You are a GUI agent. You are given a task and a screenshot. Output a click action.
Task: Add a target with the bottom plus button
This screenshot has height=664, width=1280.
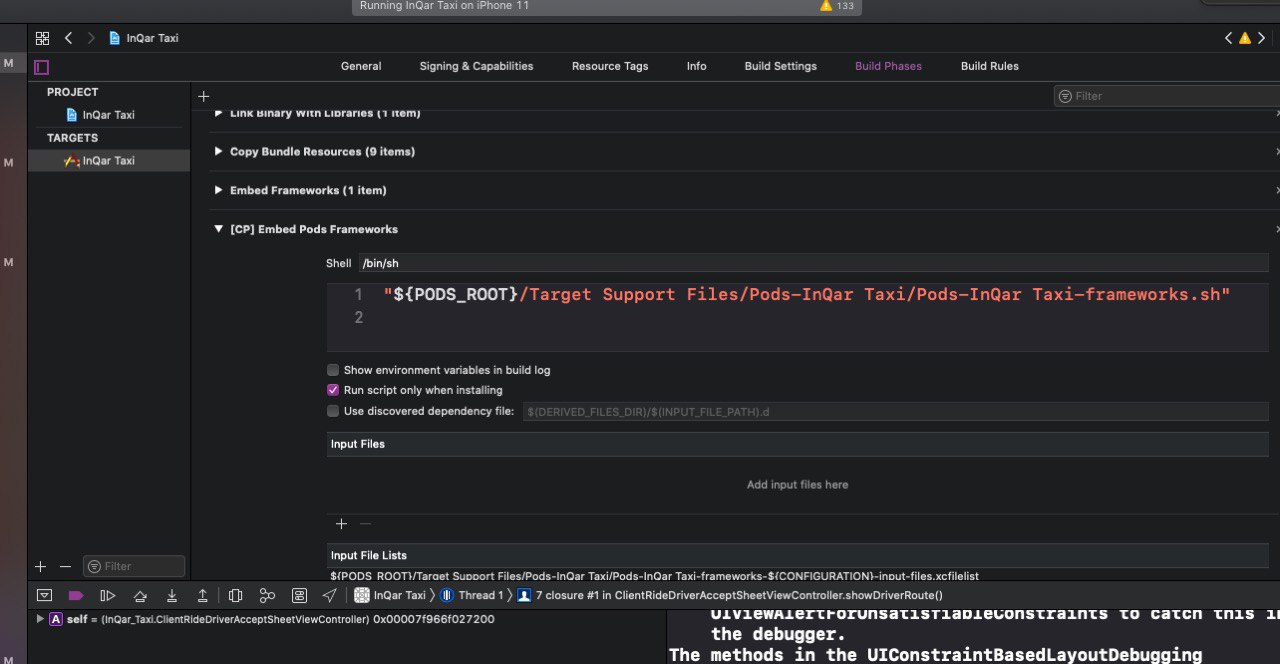click(x=41, y=566)
